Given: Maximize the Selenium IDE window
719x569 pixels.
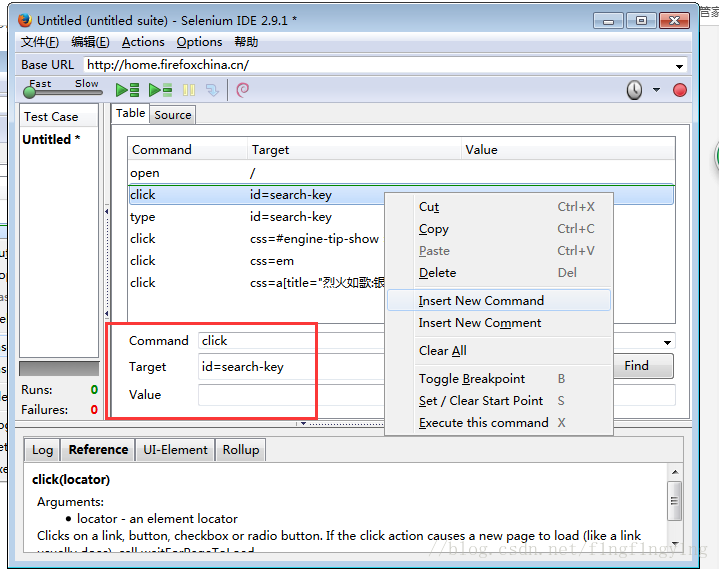Looking at the screenshot, I should coord(642,21).
